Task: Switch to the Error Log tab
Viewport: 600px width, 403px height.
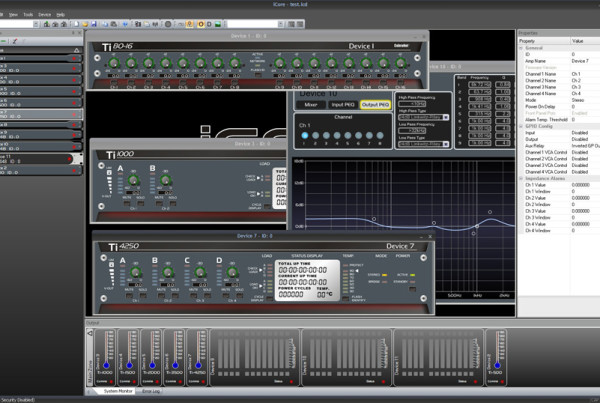Action: click(x=151, y=391)
